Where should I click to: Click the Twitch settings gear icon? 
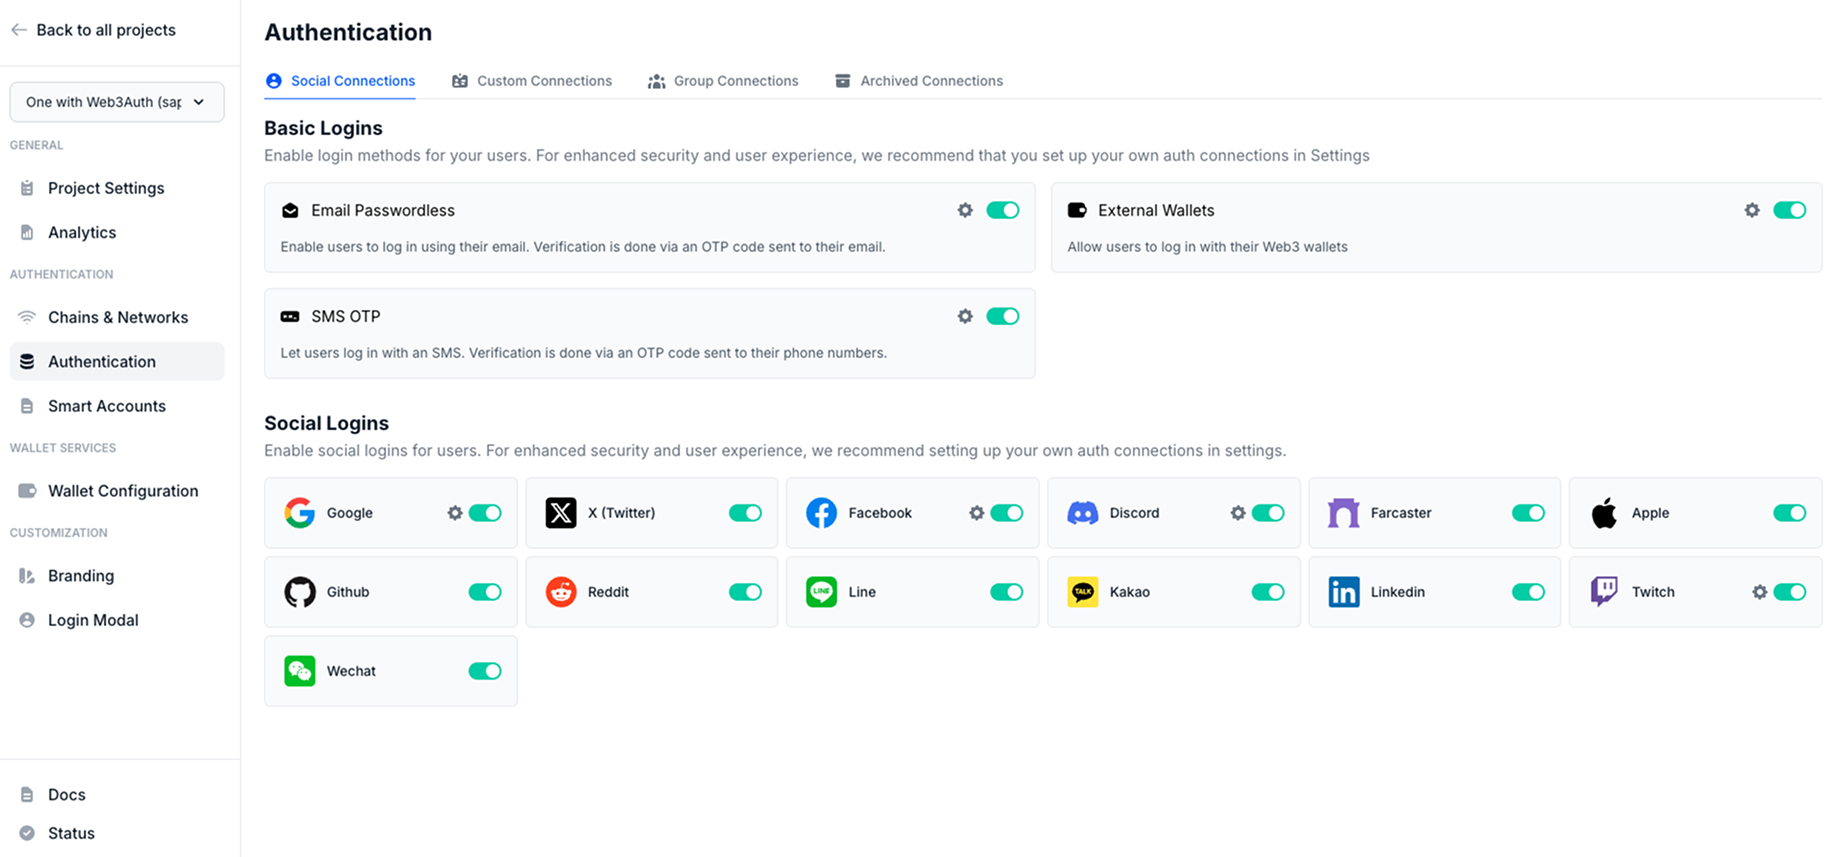tap(1760, 592)
